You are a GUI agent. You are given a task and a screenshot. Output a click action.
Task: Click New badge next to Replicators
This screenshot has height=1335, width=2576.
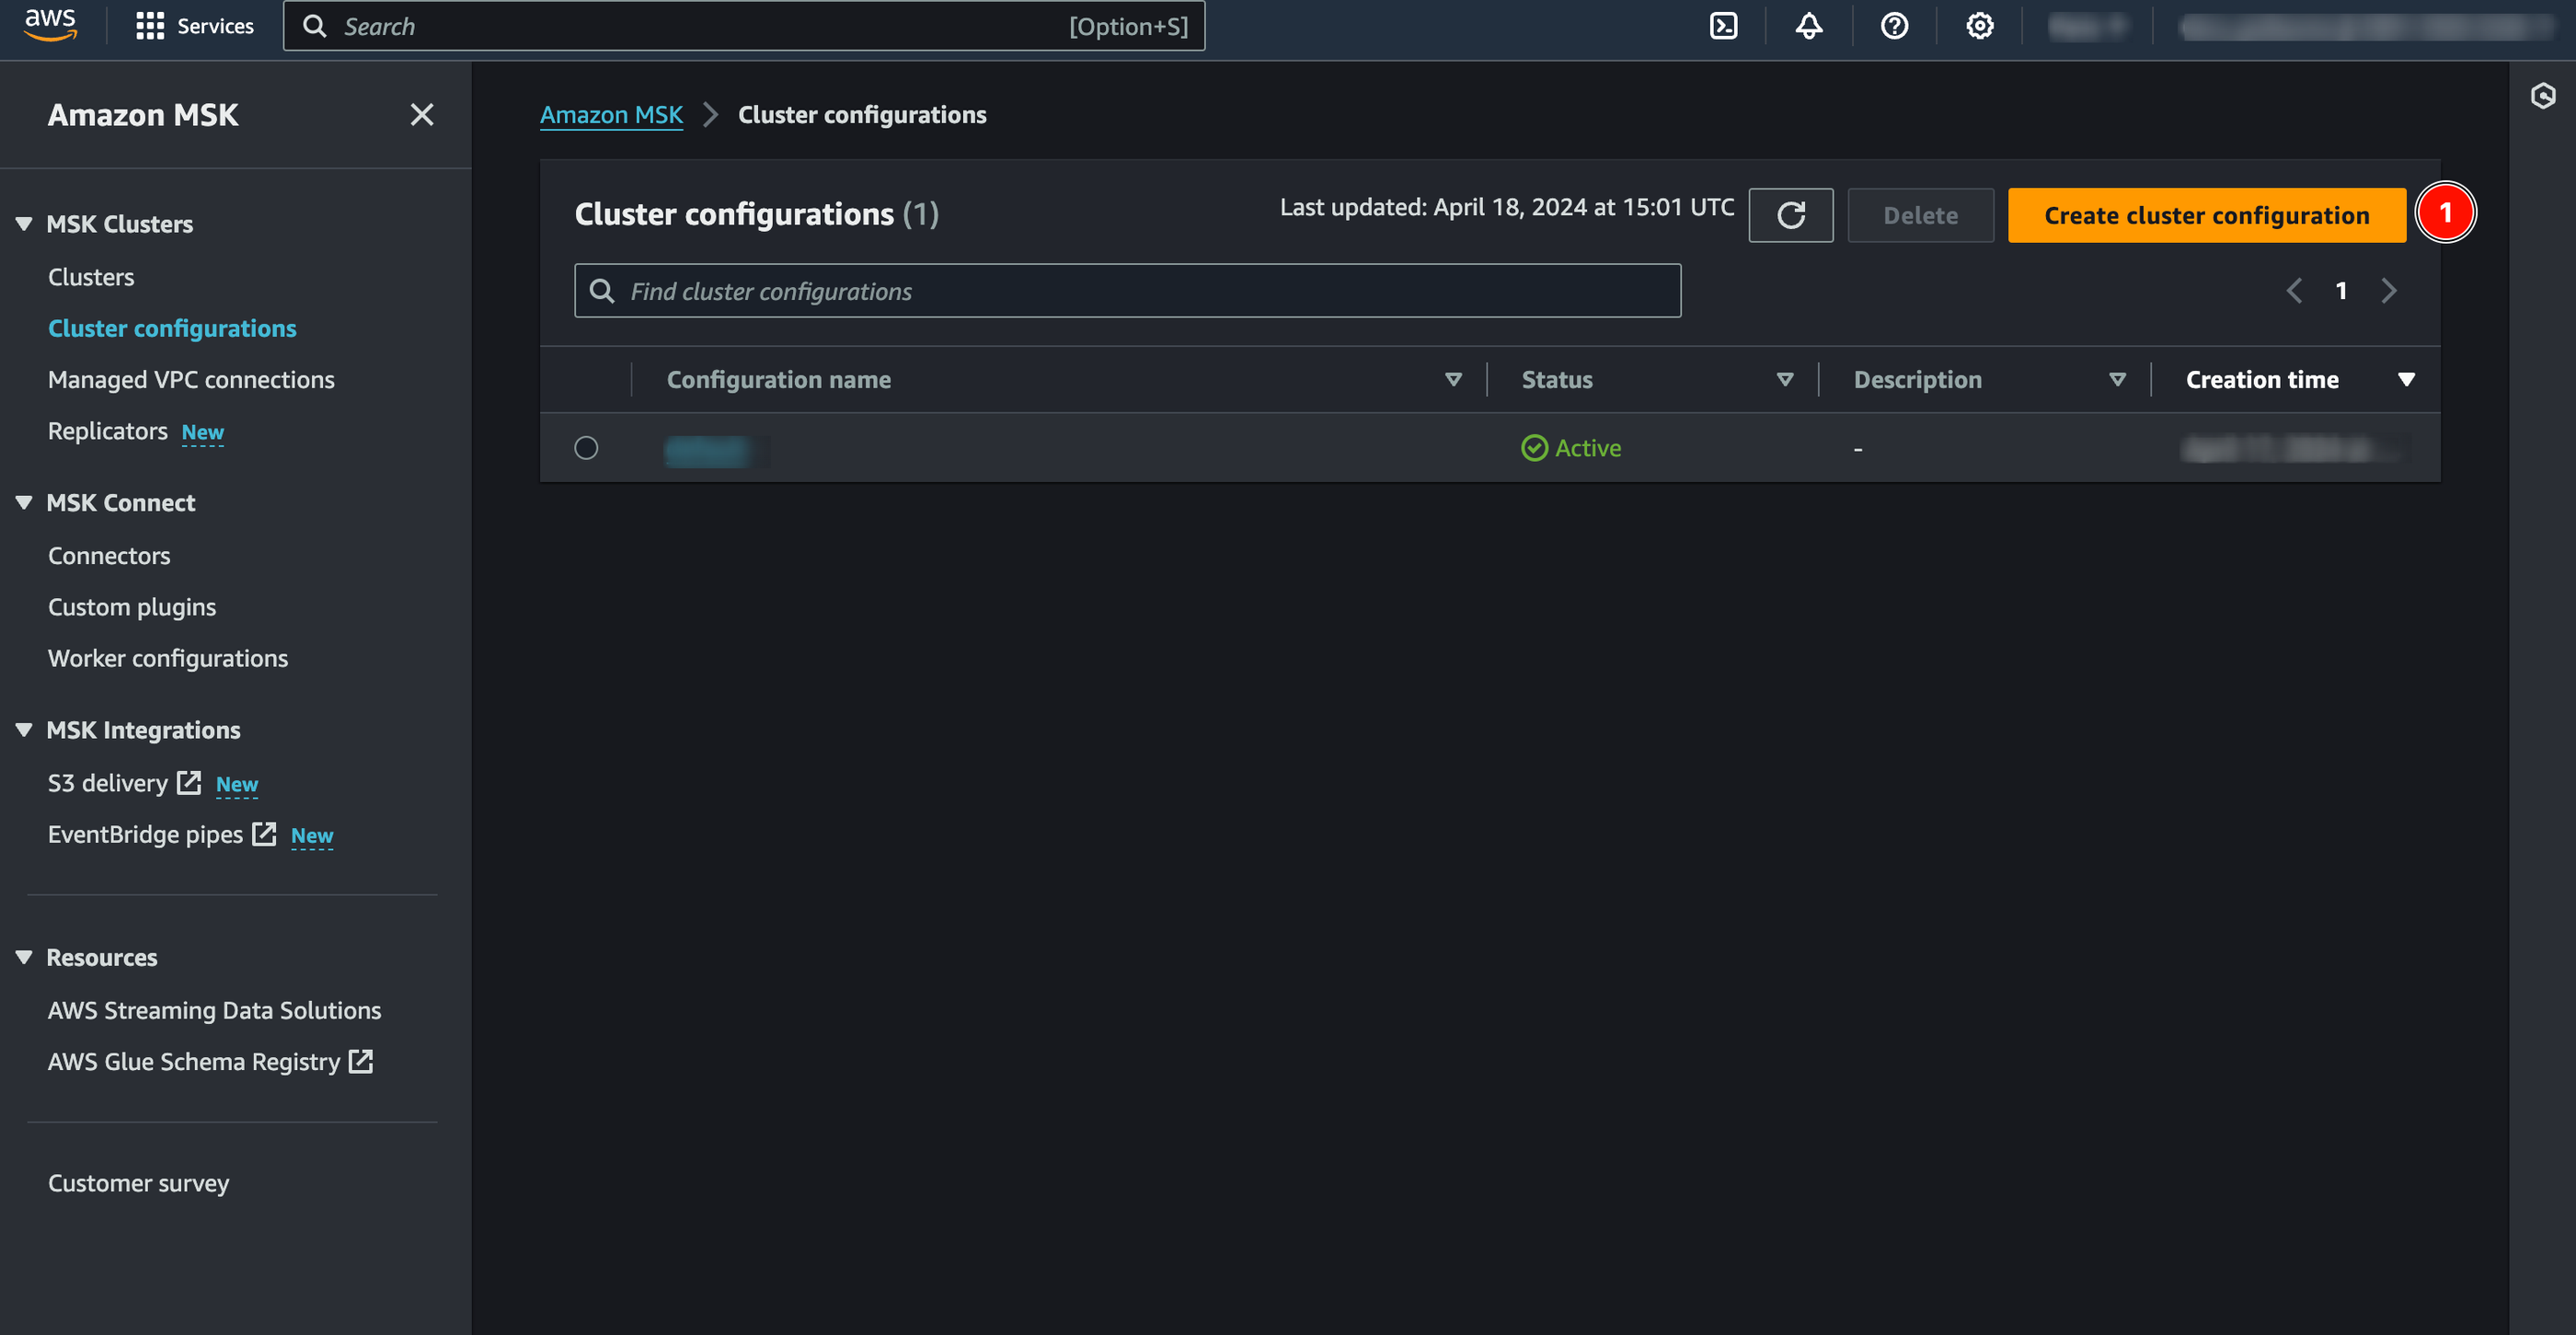[x=203, y=432]
